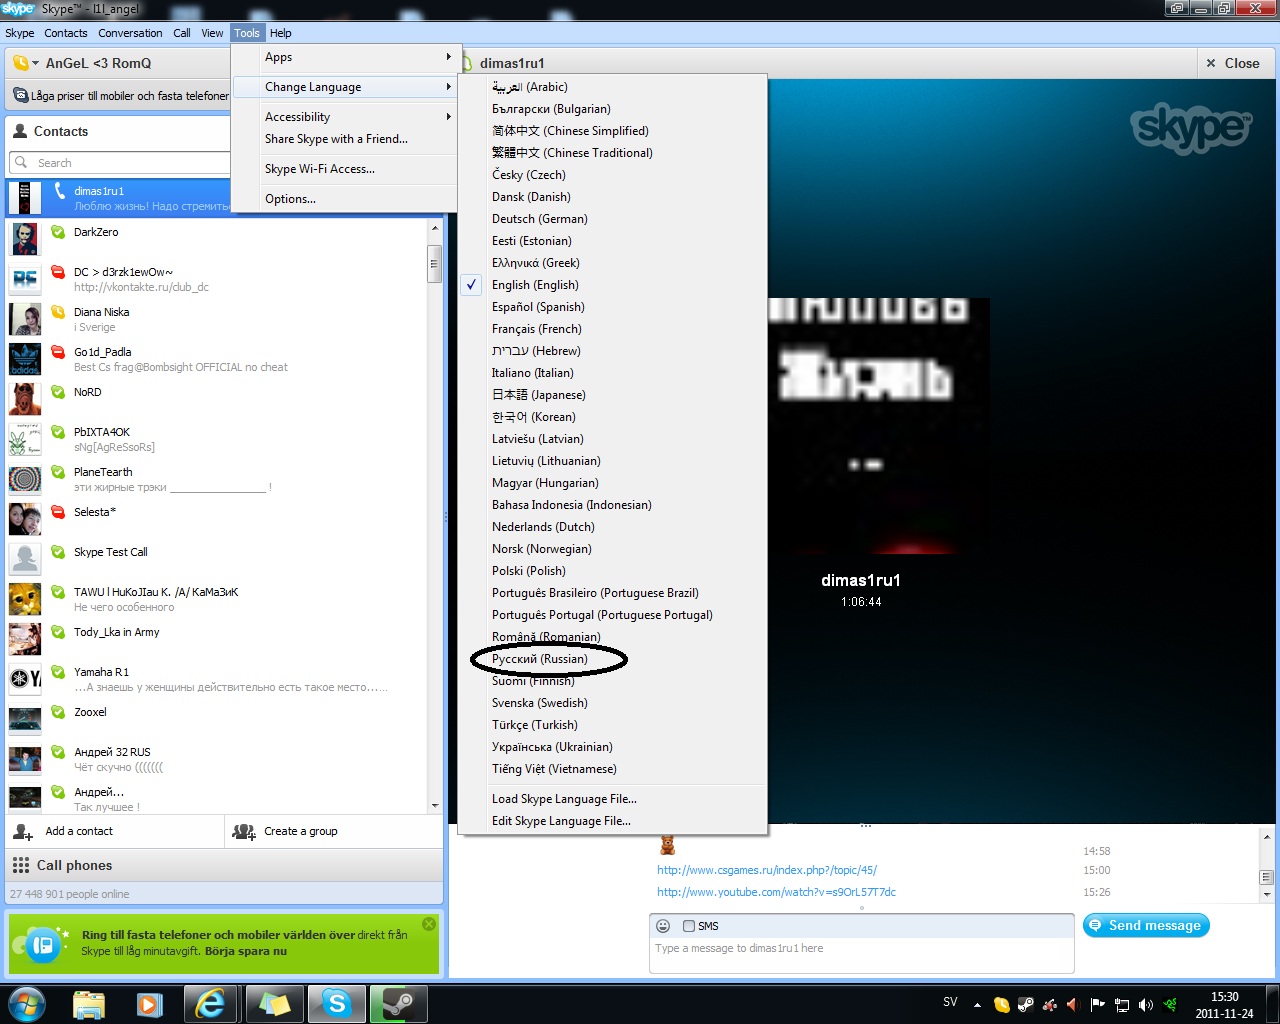Click Send message button
The image size is (1280, 1024).
coord(1146,926)
